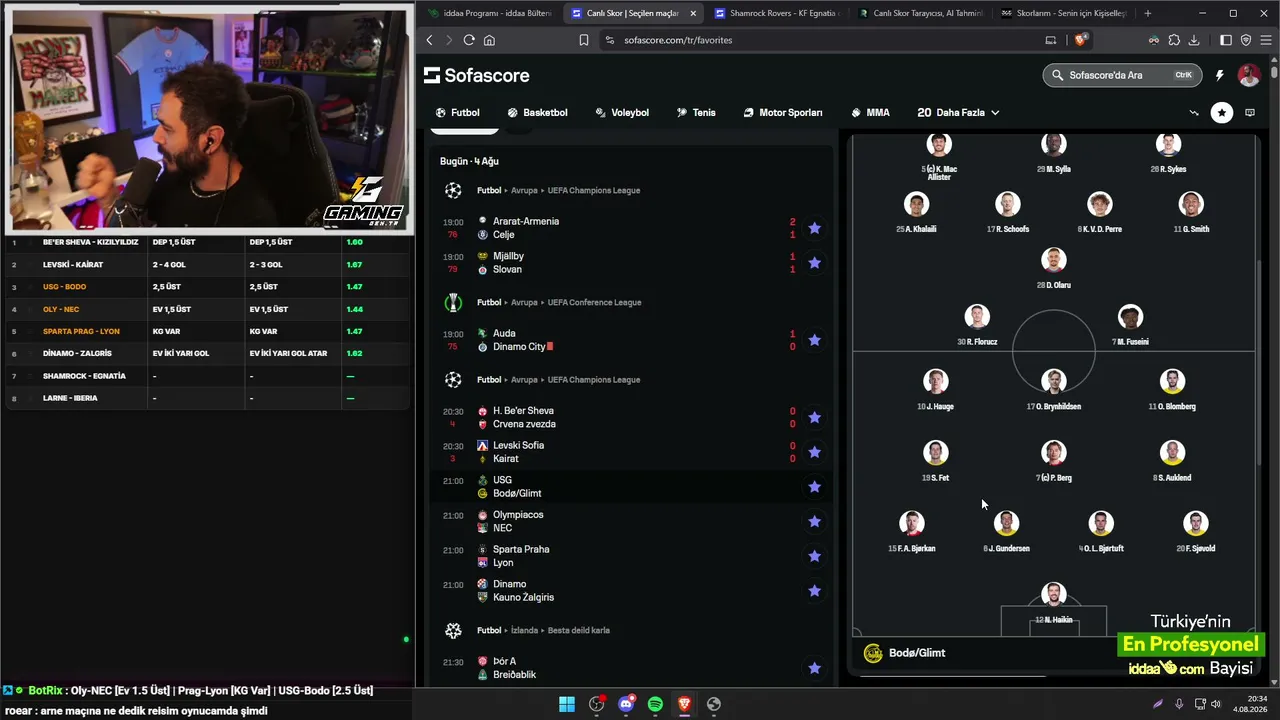This screenshot has width=1280, height=720.
Task: Open the browser extensions puzzle icon
Action: coord(1174,40)
